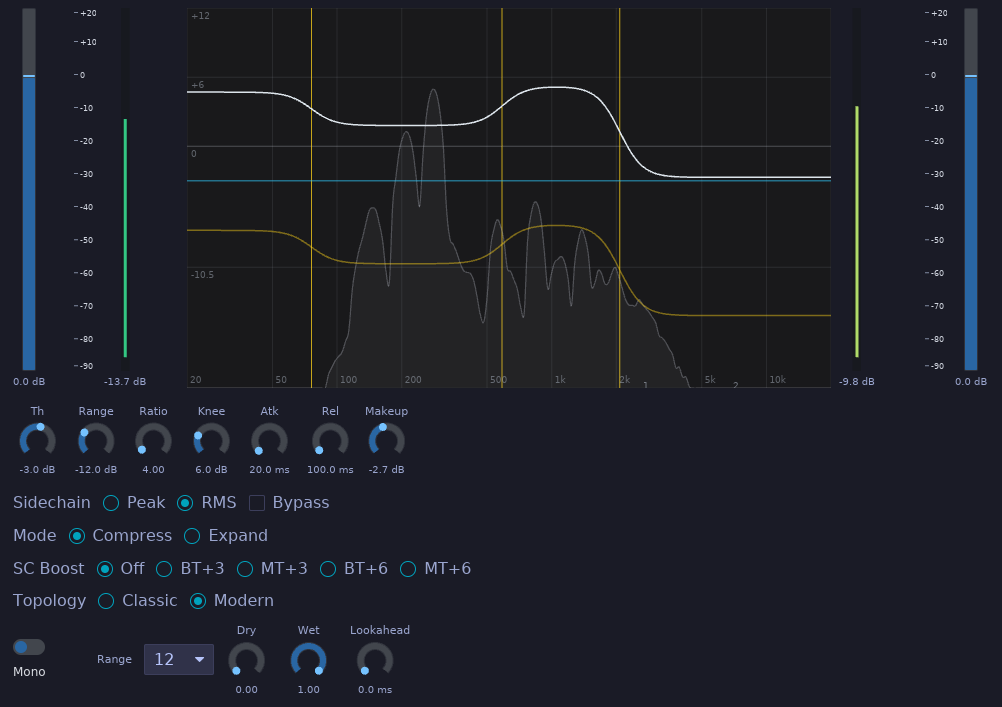1002x707 pixels.
Task: Click the -2.7 dB makeup value
Action: 387,470
